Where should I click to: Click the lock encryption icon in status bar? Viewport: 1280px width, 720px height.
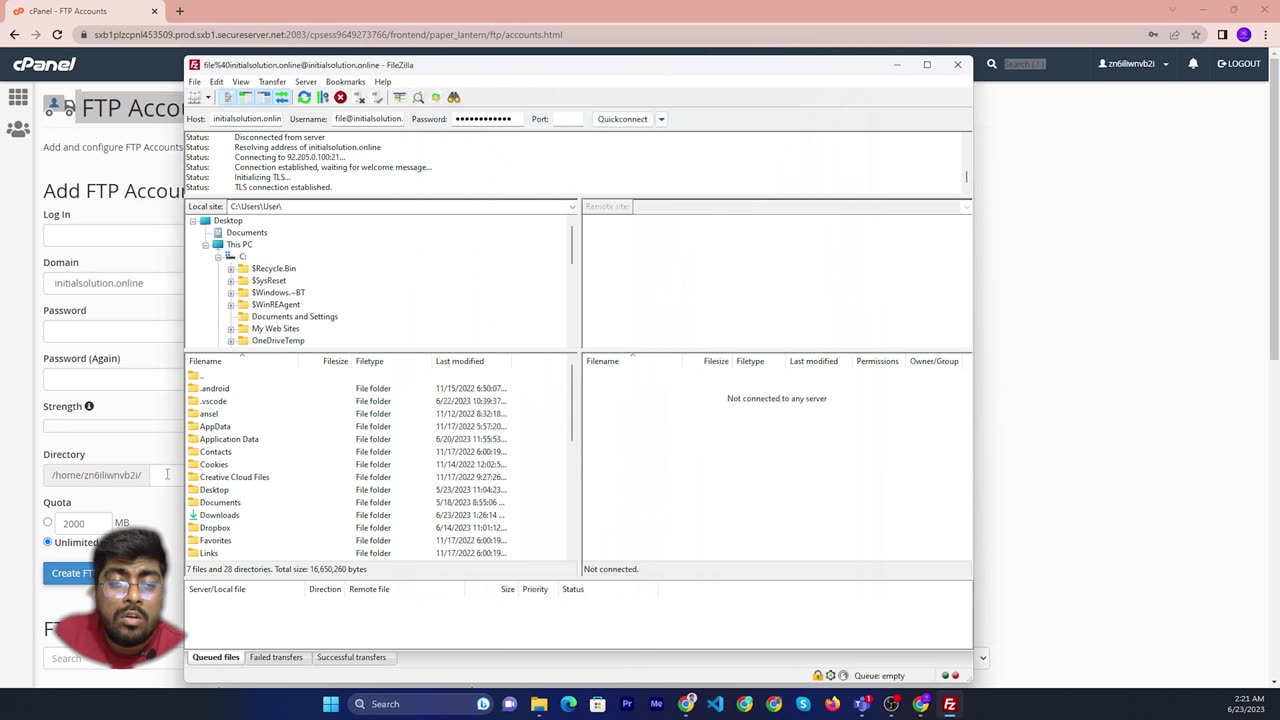[818, 676]
